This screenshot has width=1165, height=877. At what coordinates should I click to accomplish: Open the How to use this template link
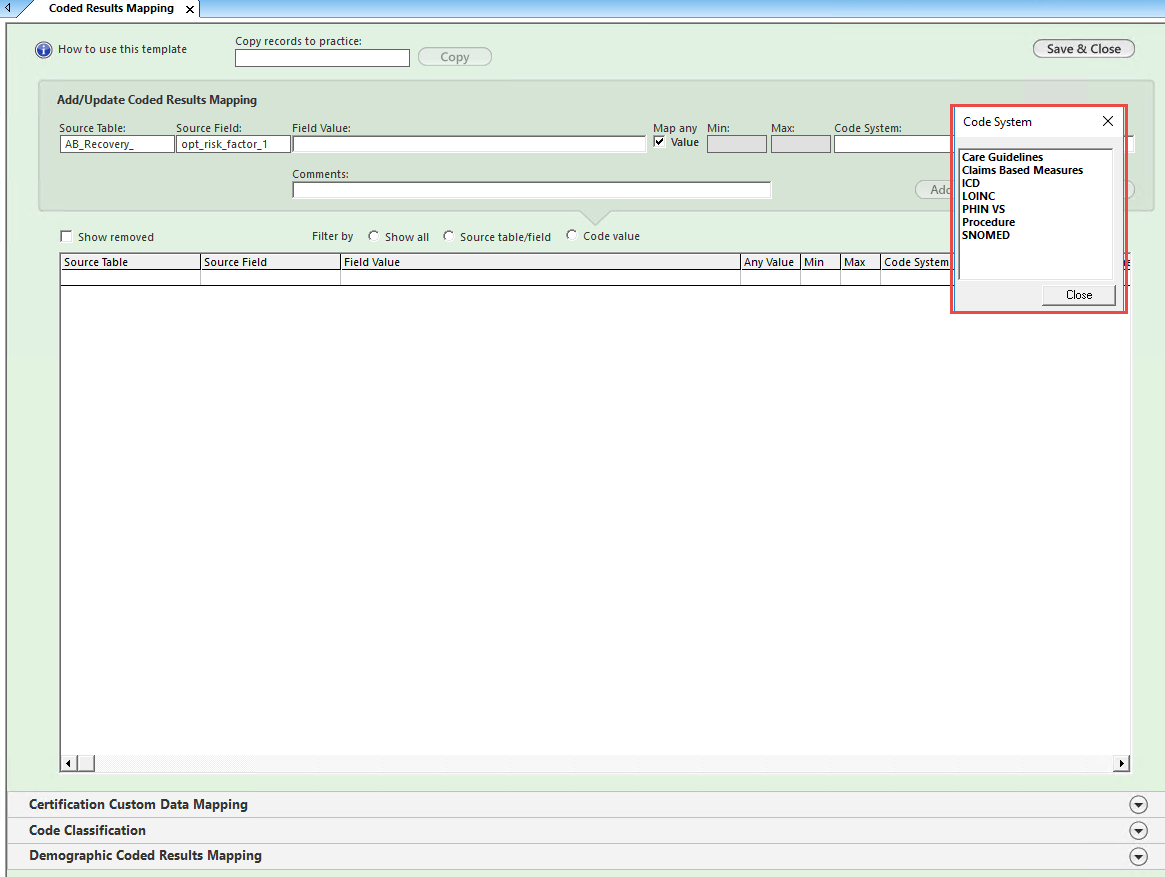pos(123,49)
